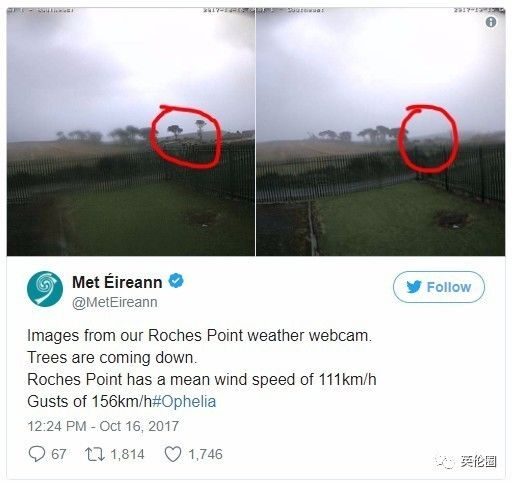Open the reply speech bubble icon
513x484 pixels.
point(37,454)
